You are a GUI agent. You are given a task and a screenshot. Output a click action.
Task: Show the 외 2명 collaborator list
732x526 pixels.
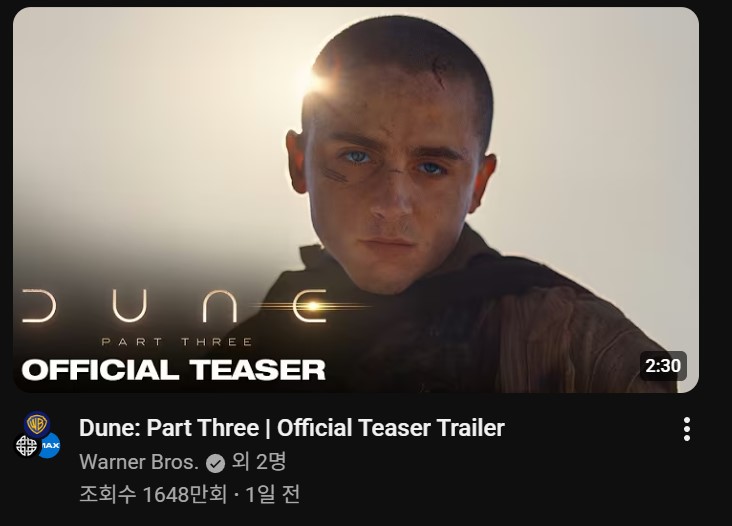tap(259, 462)
